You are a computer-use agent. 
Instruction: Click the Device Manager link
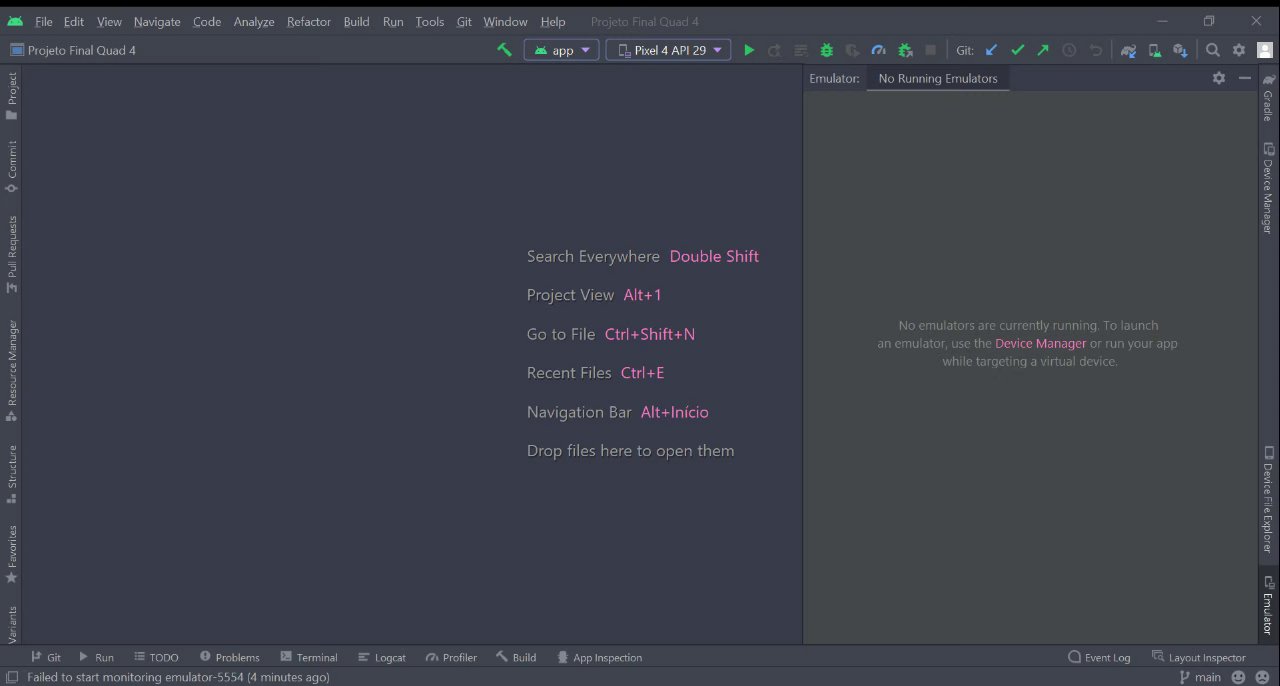(x=1040, y=343)
